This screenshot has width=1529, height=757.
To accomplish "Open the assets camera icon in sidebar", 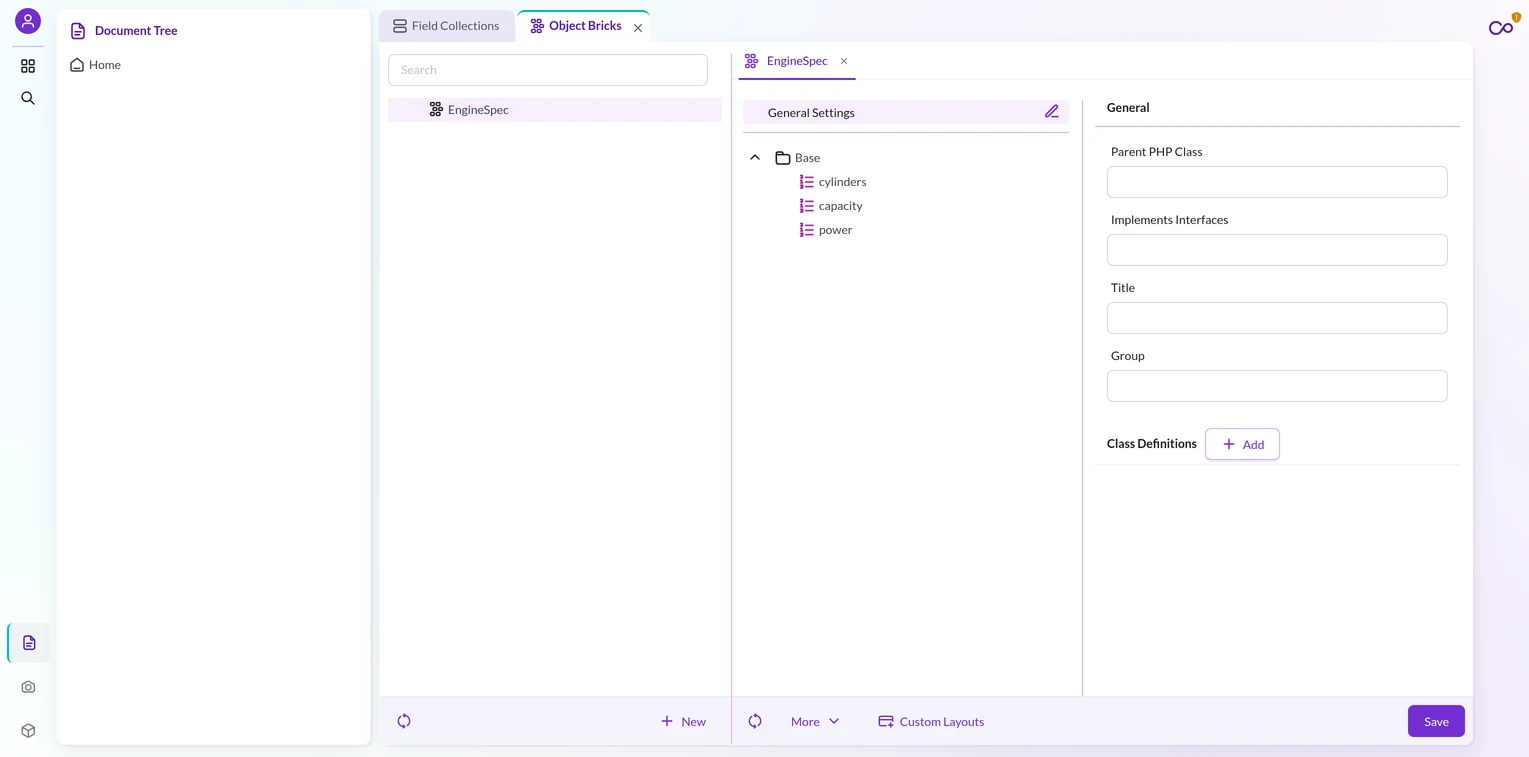I will (x=28, y=687).
